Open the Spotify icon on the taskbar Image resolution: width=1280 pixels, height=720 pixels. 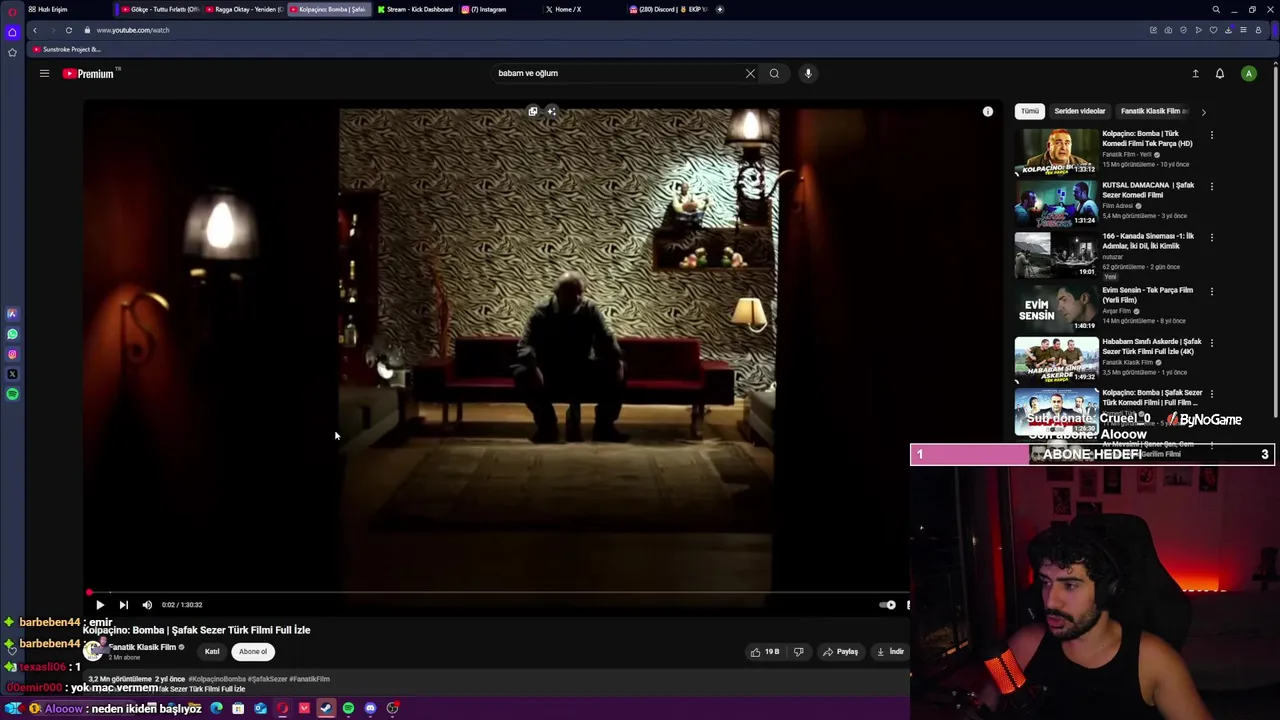(x=348, y=708)
